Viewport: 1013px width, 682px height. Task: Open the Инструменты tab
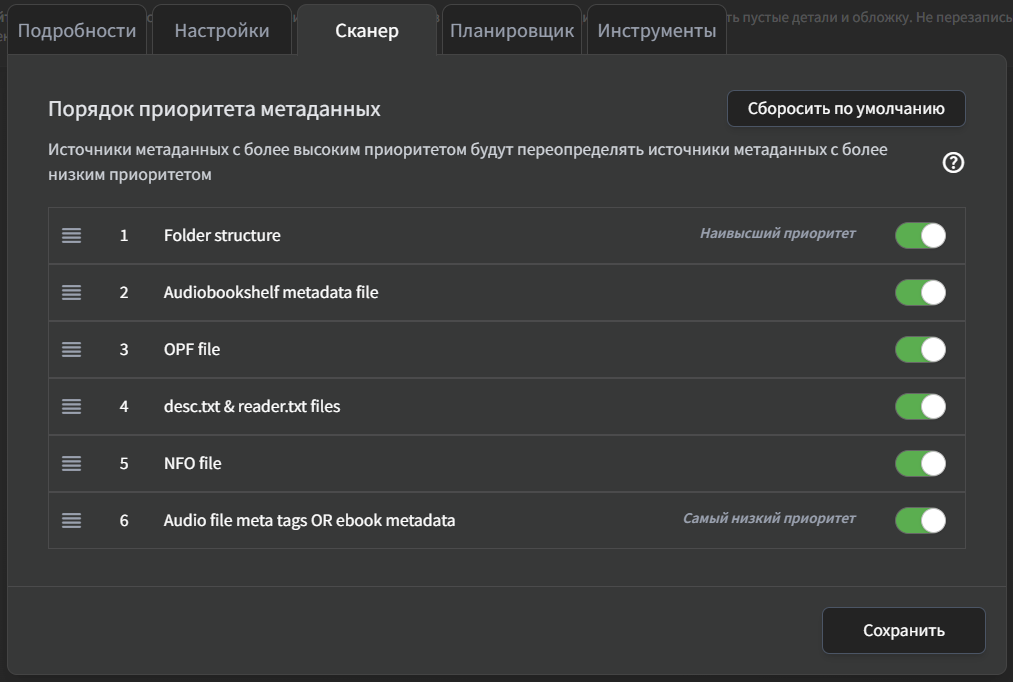click(x=656, y=31)
